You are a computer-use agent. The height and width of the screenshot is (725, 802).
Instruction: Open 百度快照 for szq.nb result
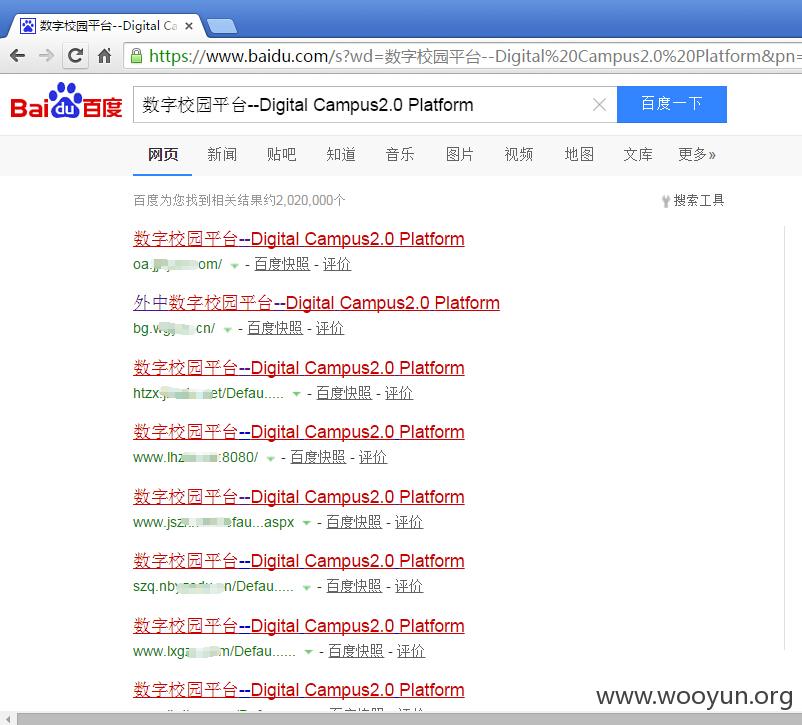[x=353, y=586]
